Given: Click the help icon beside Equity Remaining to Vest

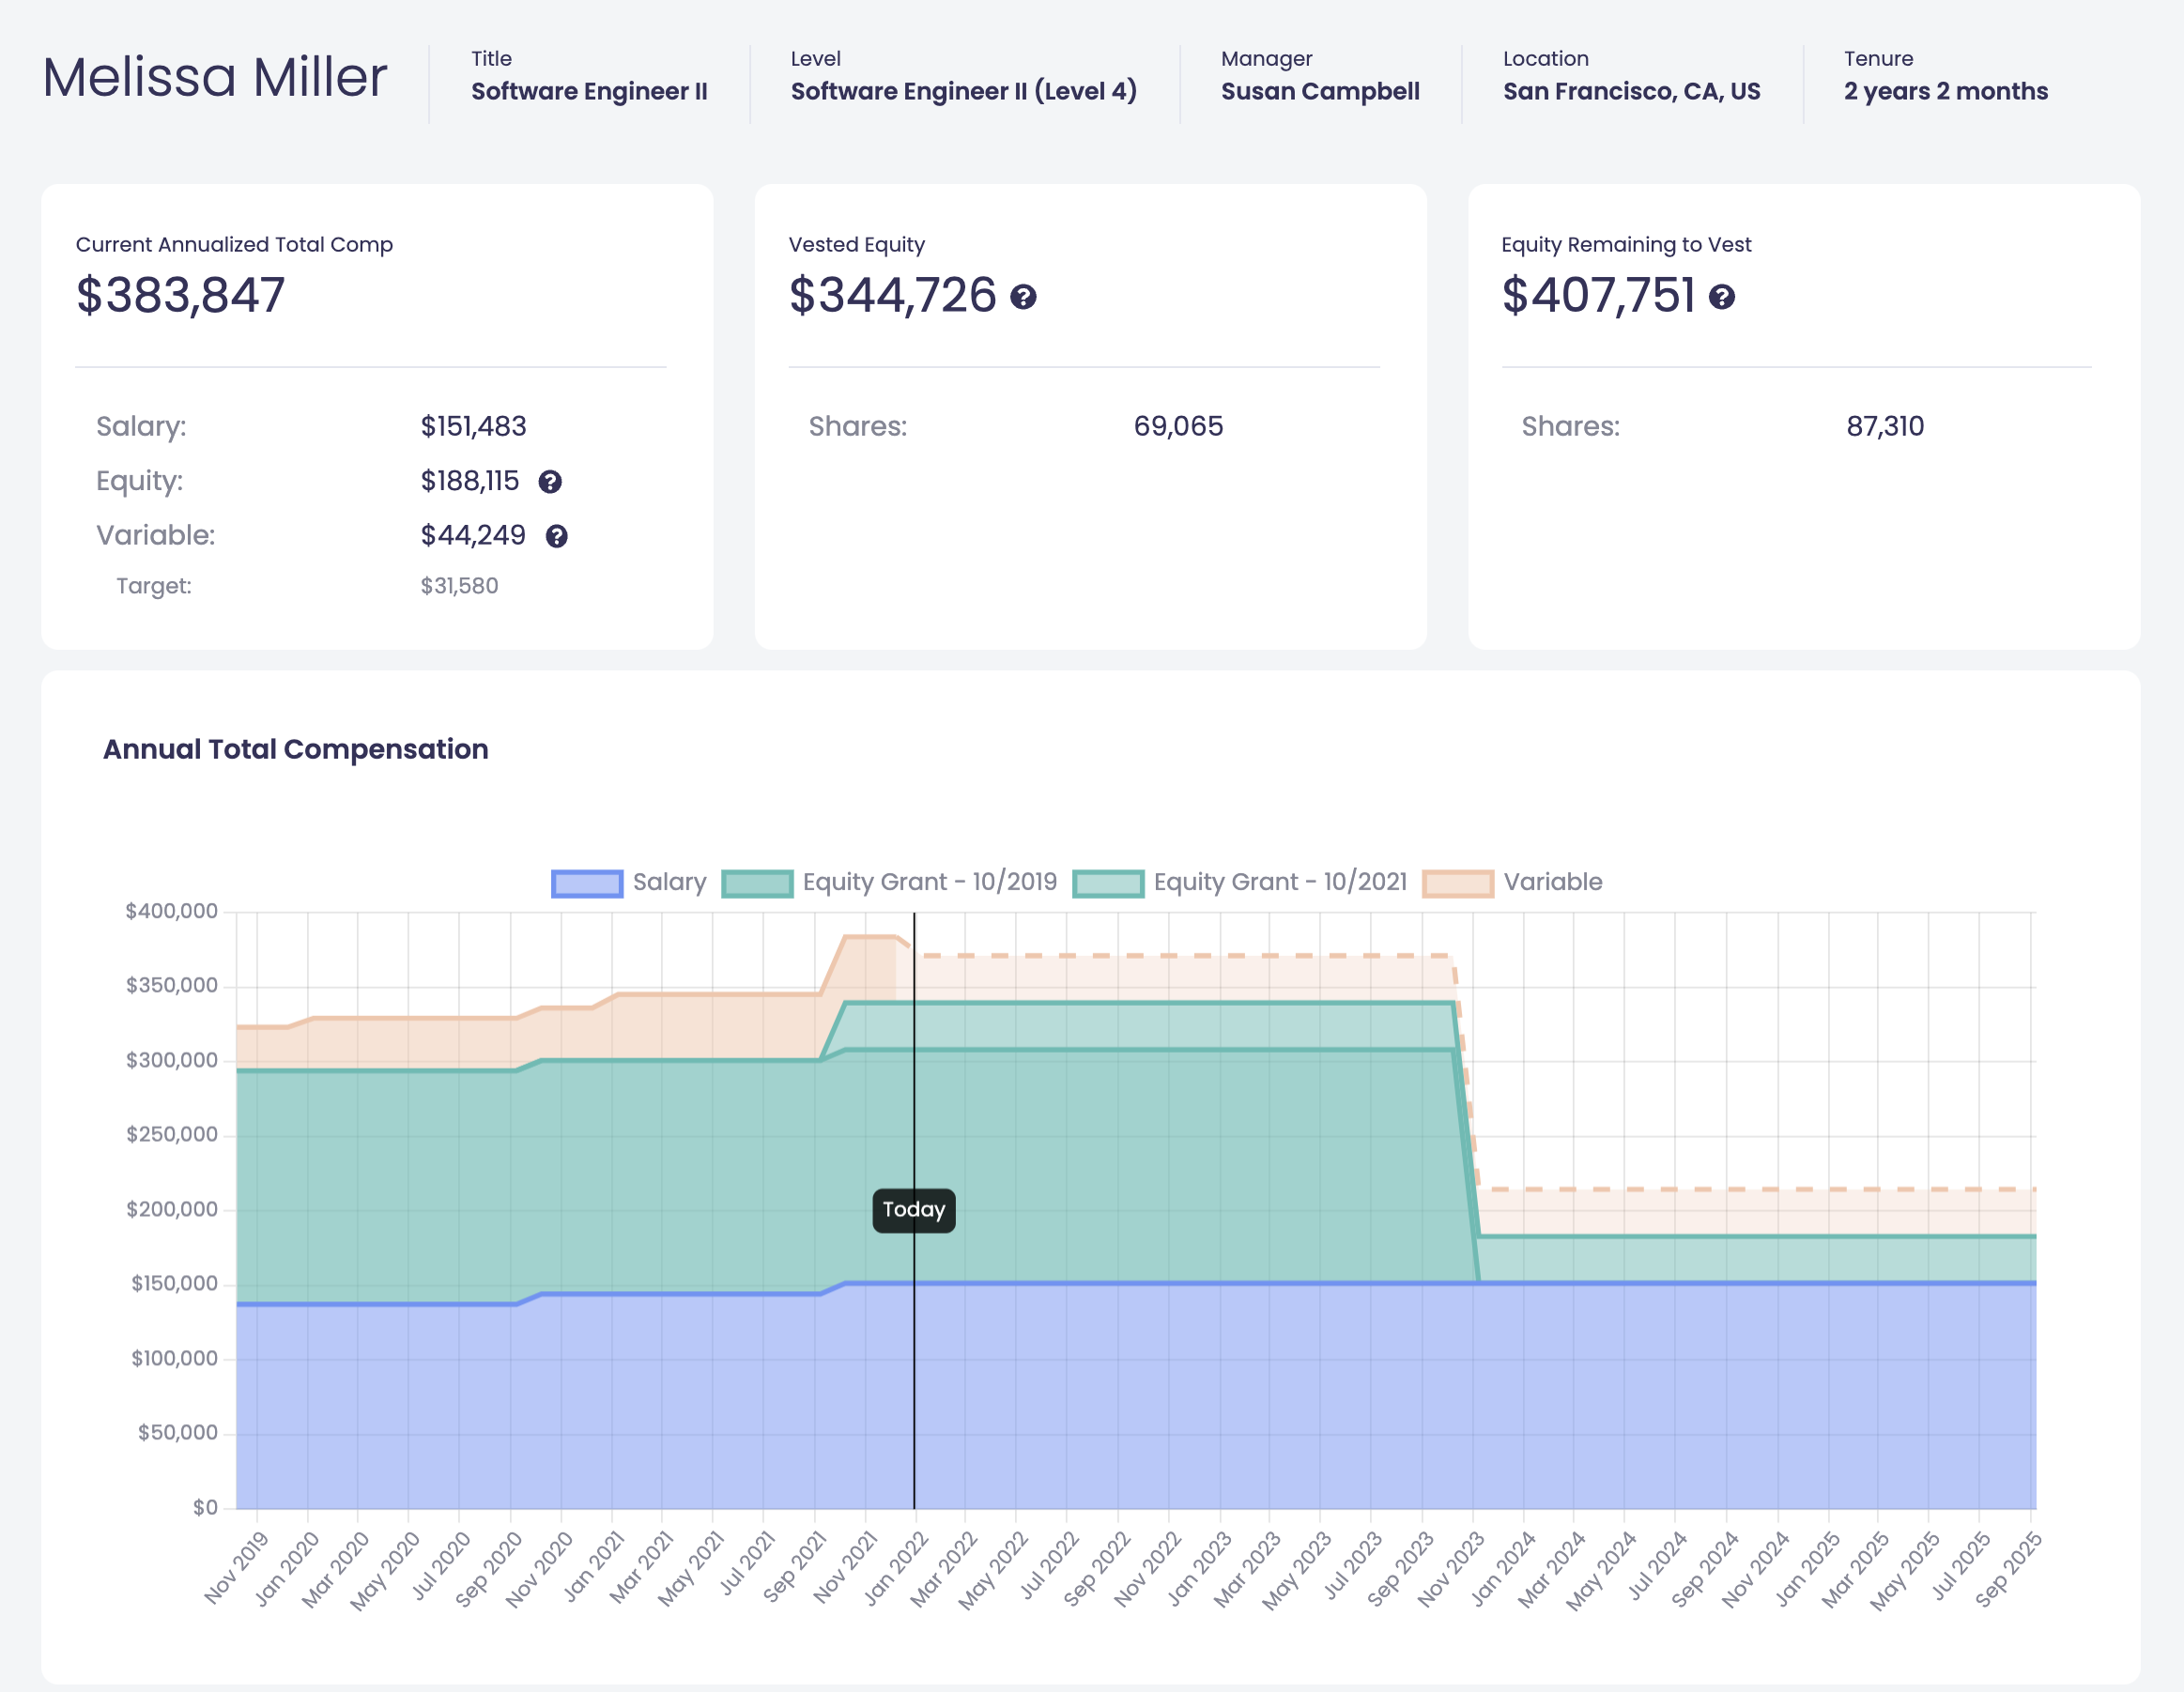Looking at the screenshot, I should [1722, 297].
